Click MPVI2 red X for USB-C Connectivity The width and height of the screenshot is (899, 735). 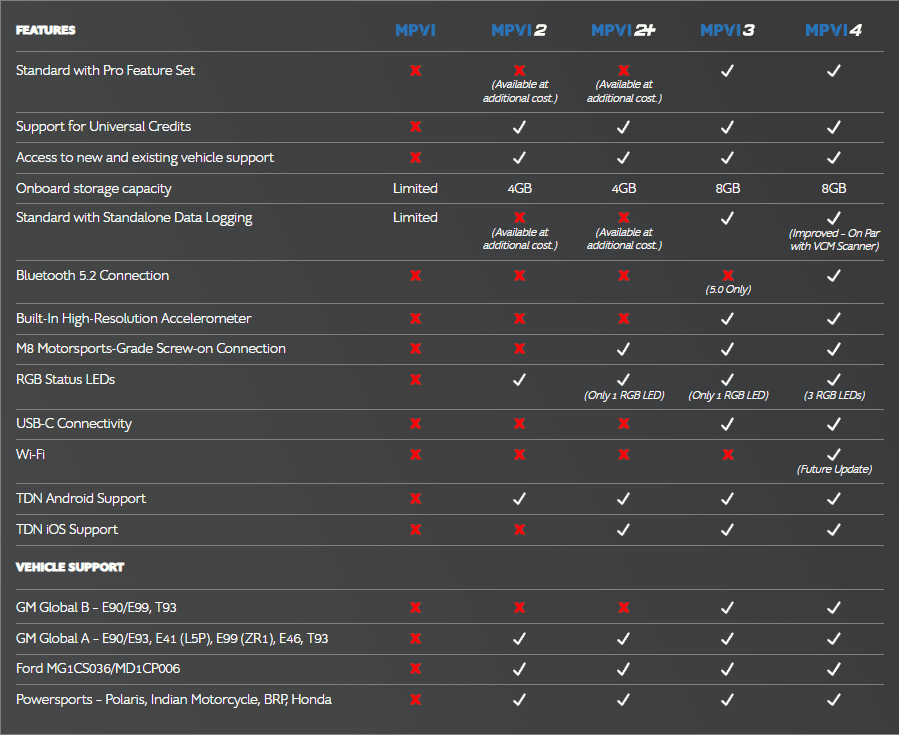tap(519, 424)
